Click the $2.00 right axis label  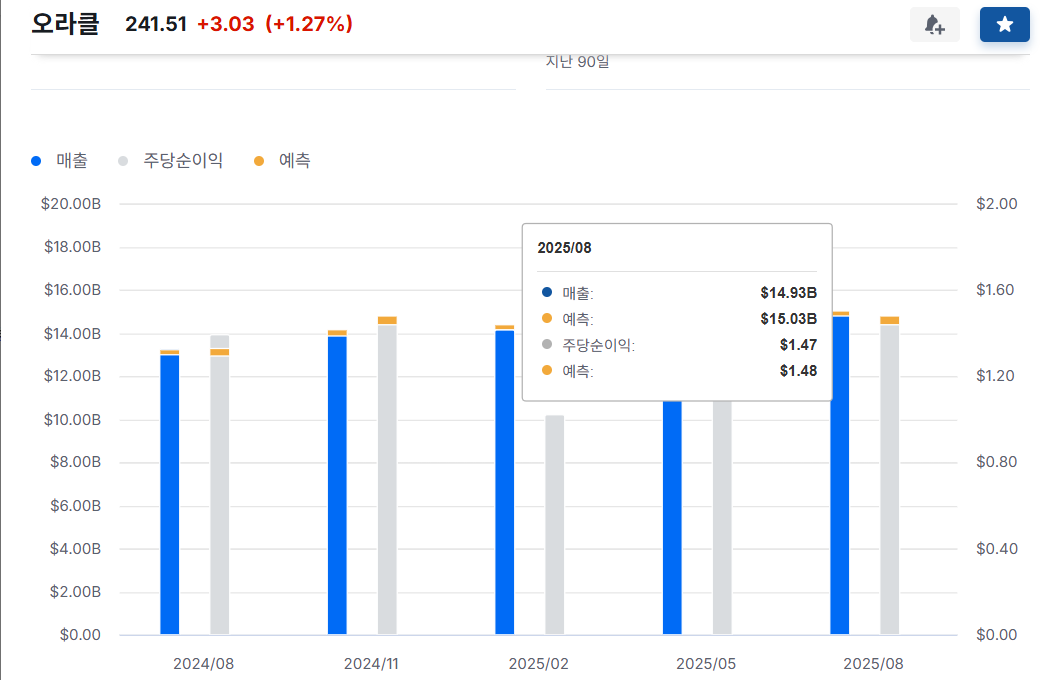pos(996,203)
